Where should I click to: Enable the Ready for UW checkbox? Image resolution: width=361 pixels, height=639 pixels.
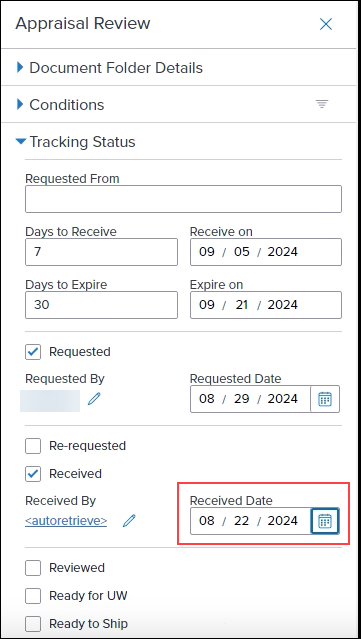click(33, 596)
